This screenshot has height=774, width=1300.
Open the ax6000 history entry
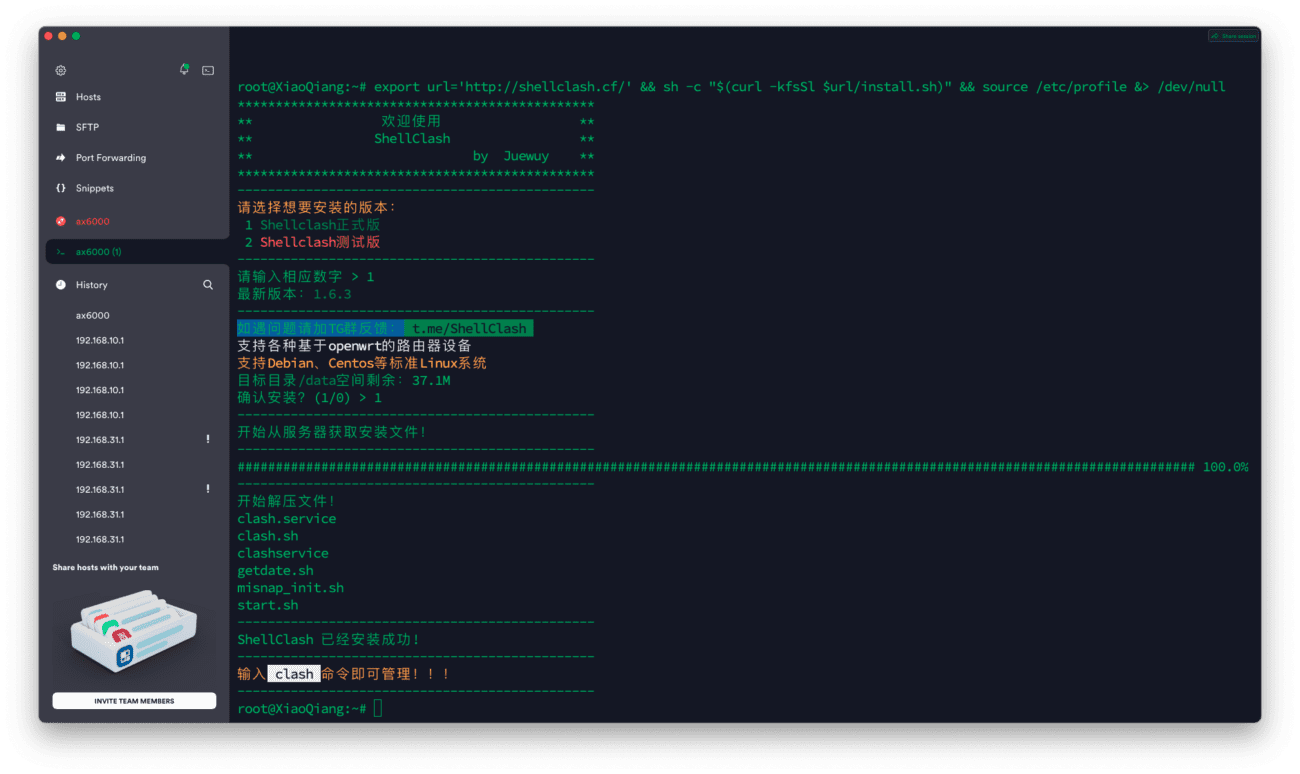(x=93, y=315)
